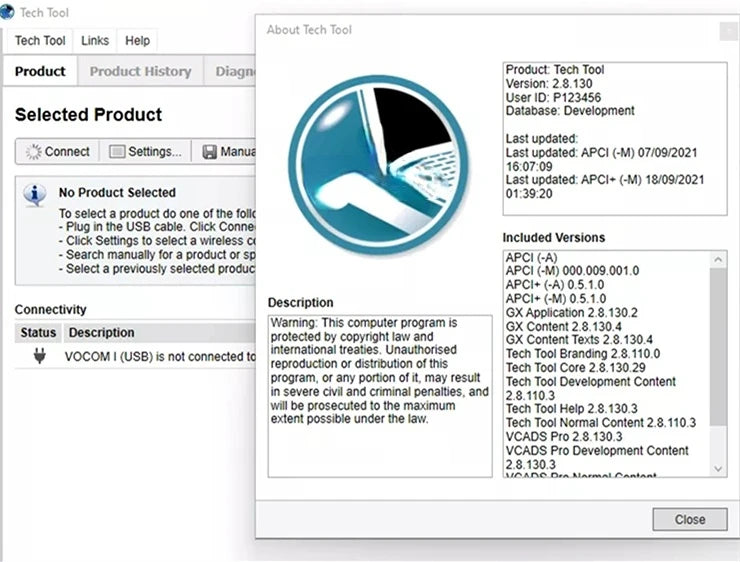Select 'Tech Tool Help 2.8.130.3' entry
Screen dimensions: 740x562
pos(572,409)
